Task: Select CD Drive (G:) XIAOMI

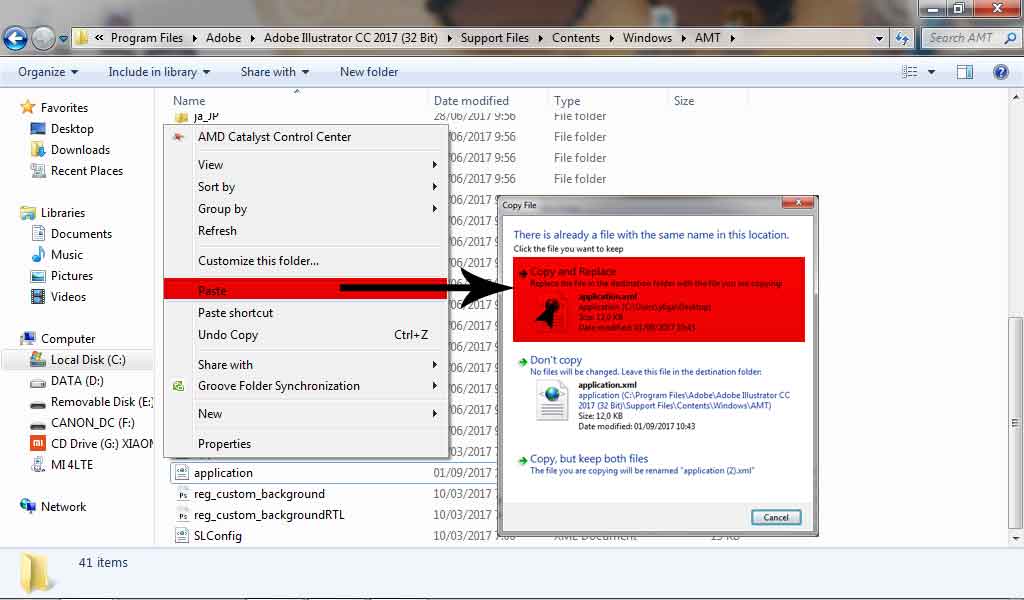Action: click(x=102, y=443)
